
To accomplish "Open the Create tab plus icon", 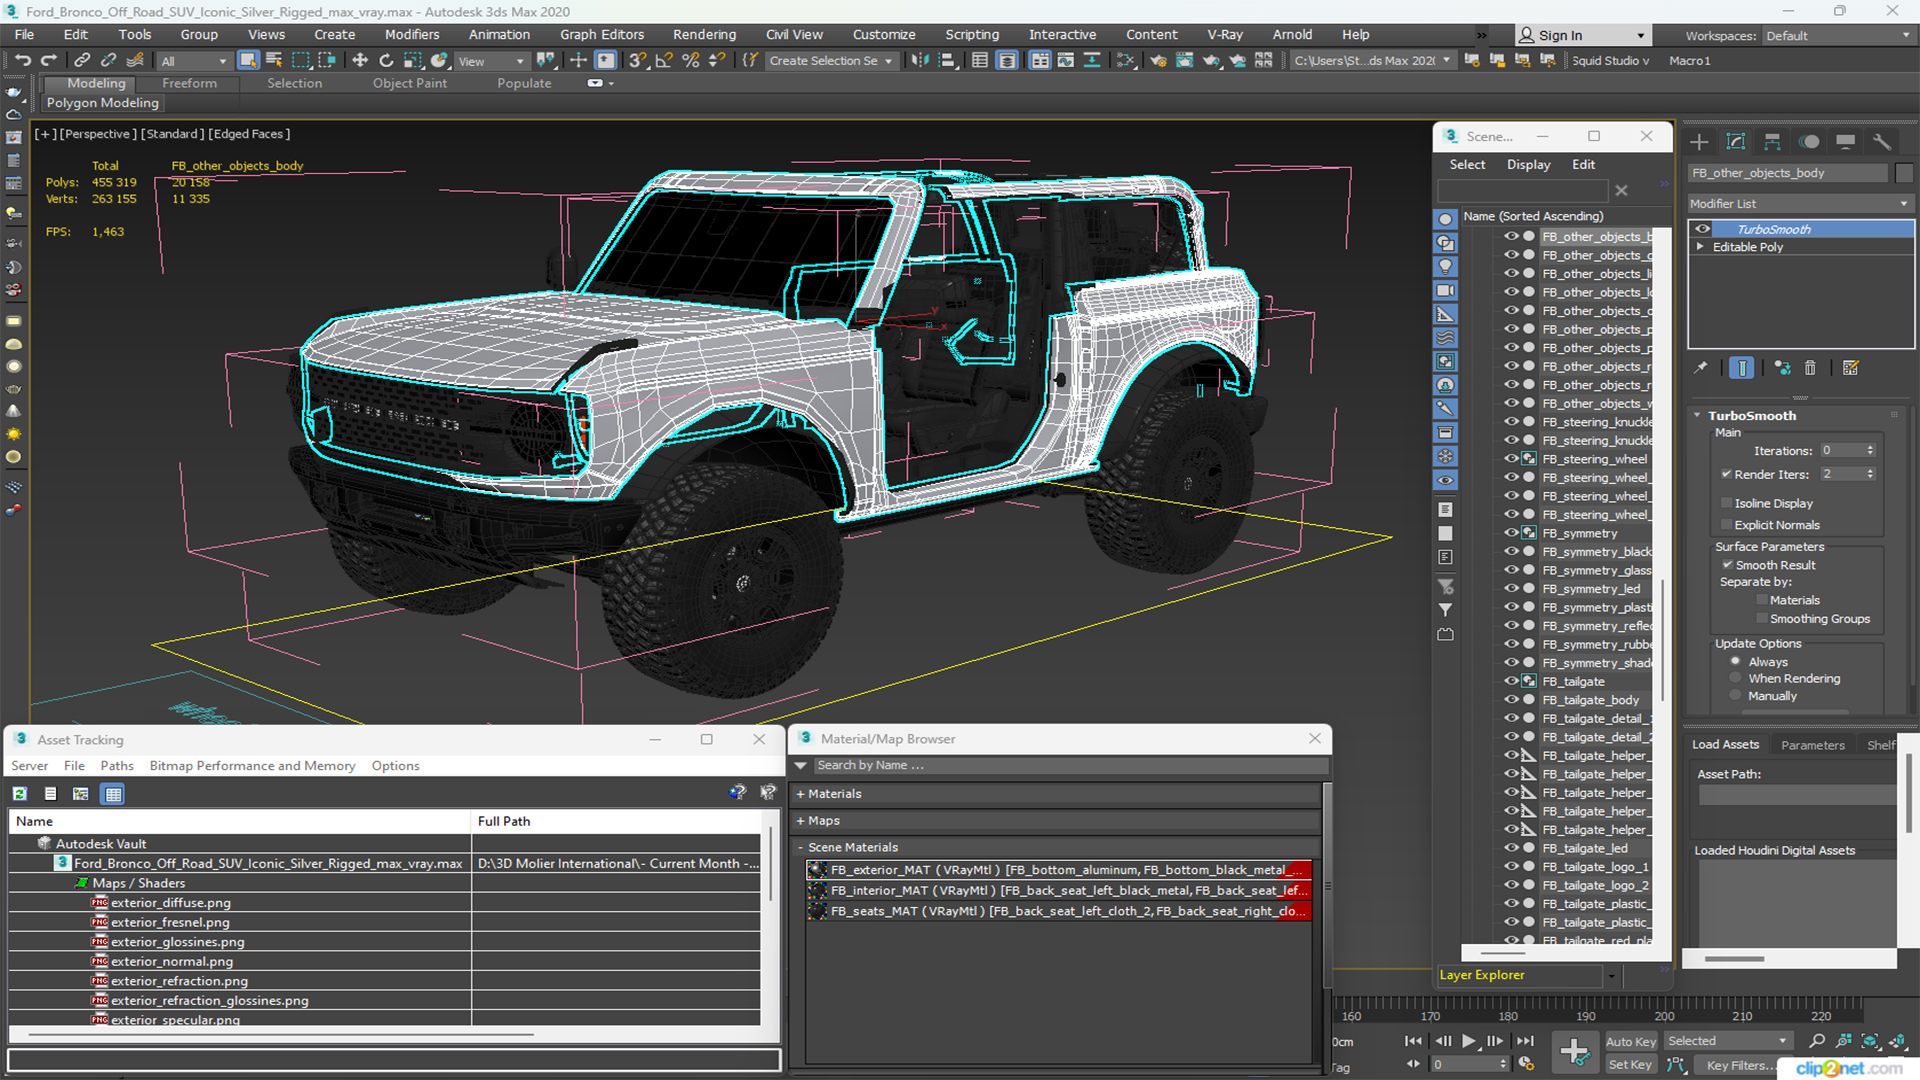I will (1699, 142).
